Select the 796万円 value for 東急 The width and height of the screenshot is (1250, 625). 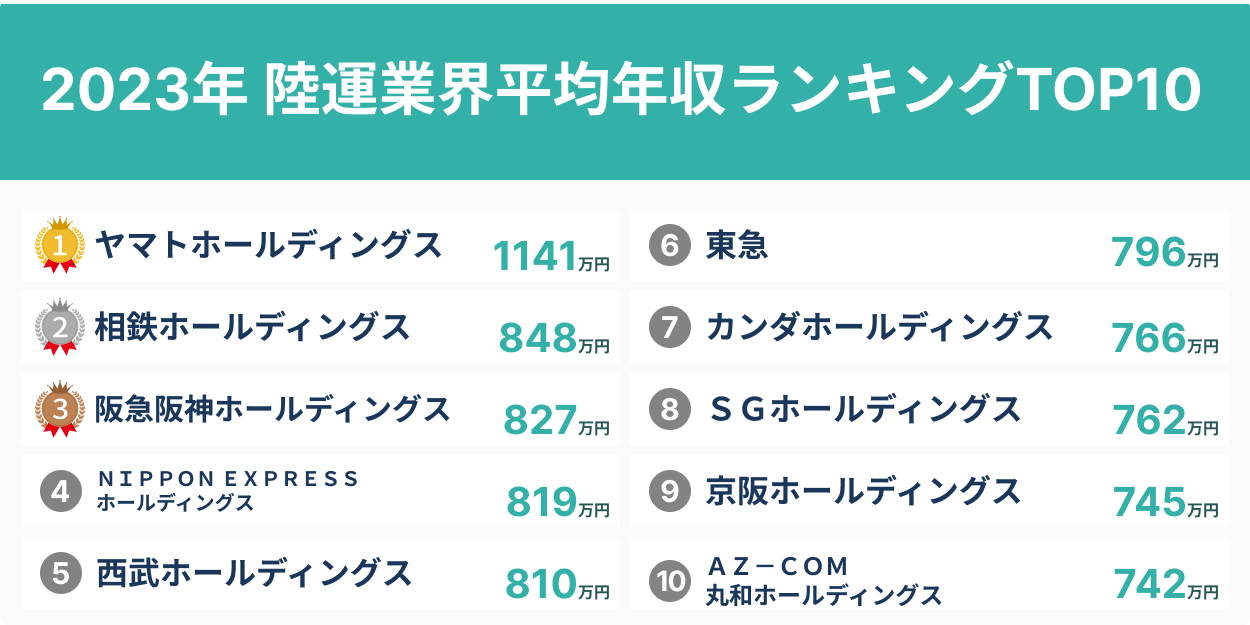[x=1165, y=253]
